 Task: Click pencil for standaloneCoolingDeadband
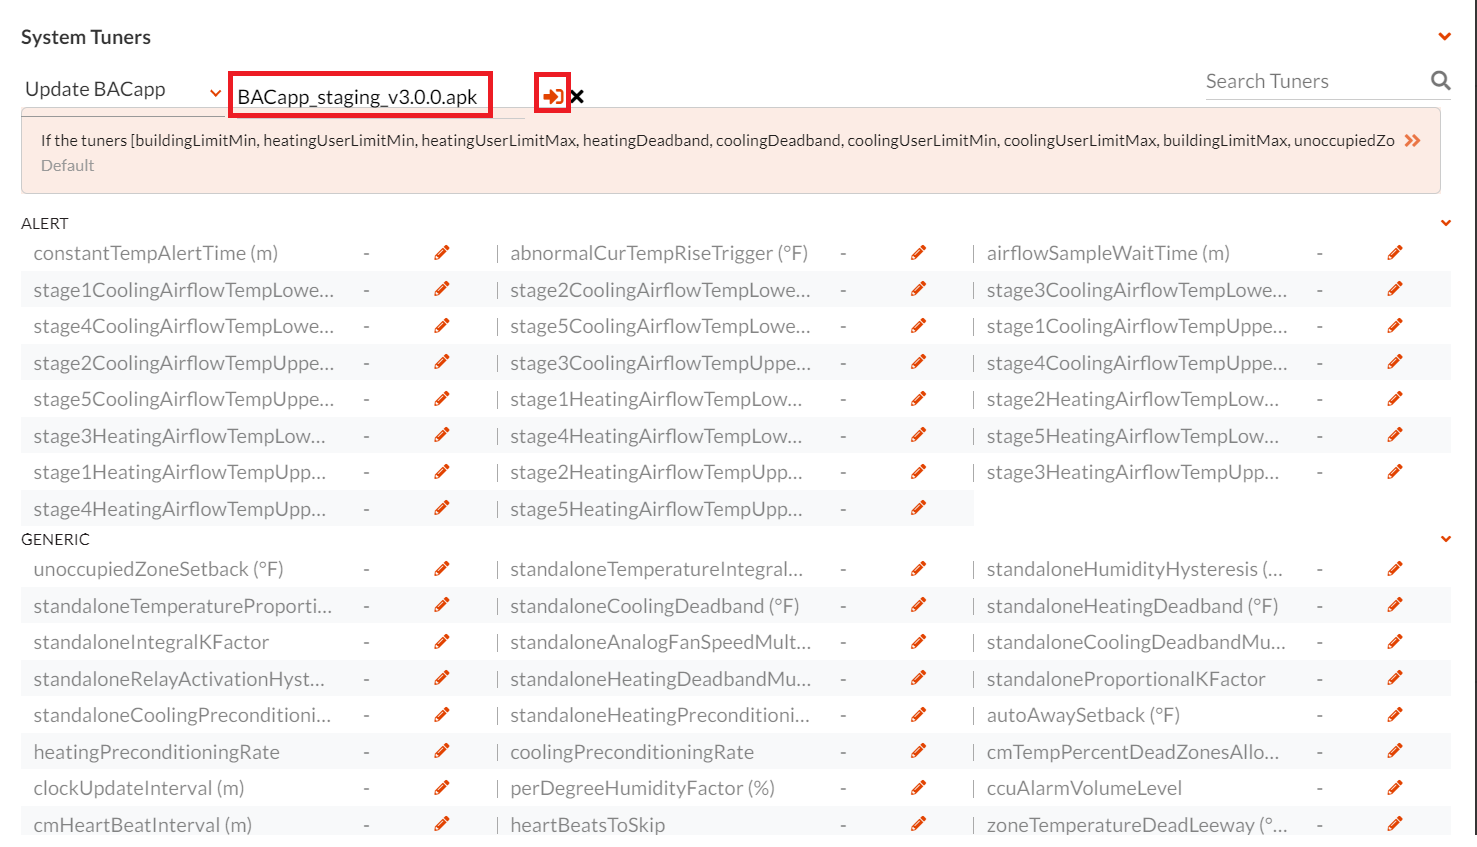[x=918, y=606]
